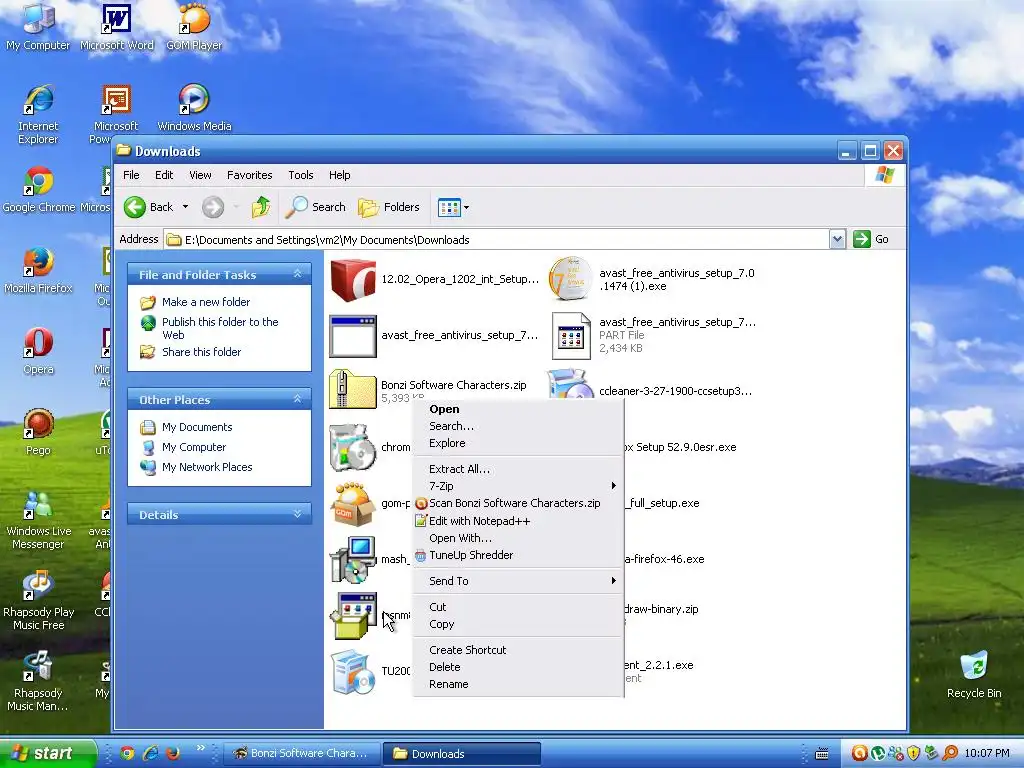Show more quick launch items chevron
Screen dimensions: 1024x768
click(200, 748)
